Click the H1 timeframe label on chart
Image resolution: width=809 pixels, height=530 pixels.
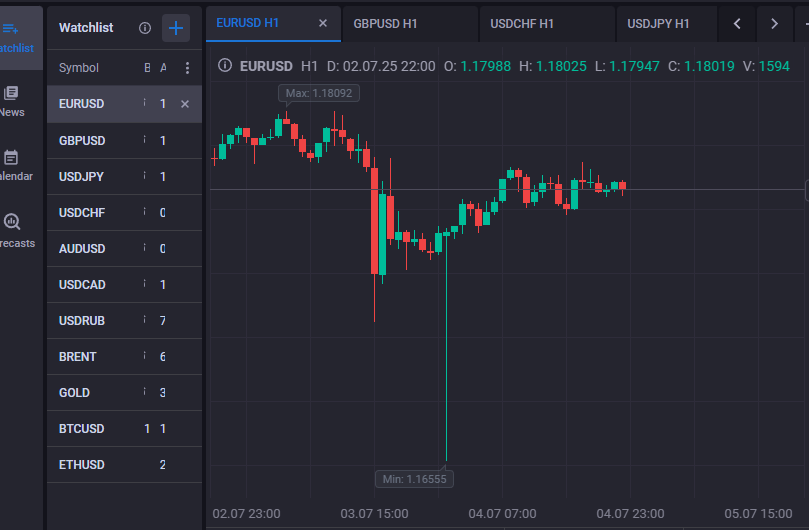309,66
